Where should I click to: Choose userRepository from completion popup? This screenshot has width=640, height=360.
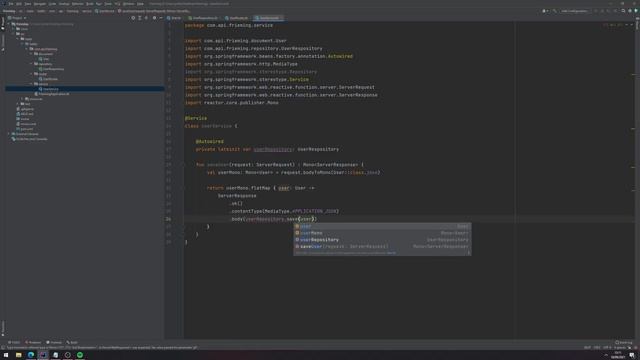click(382, 240)
